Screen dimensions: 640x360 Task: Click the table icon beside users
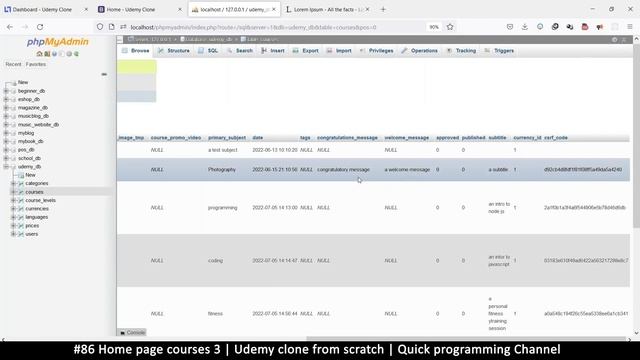click(21, 234)
